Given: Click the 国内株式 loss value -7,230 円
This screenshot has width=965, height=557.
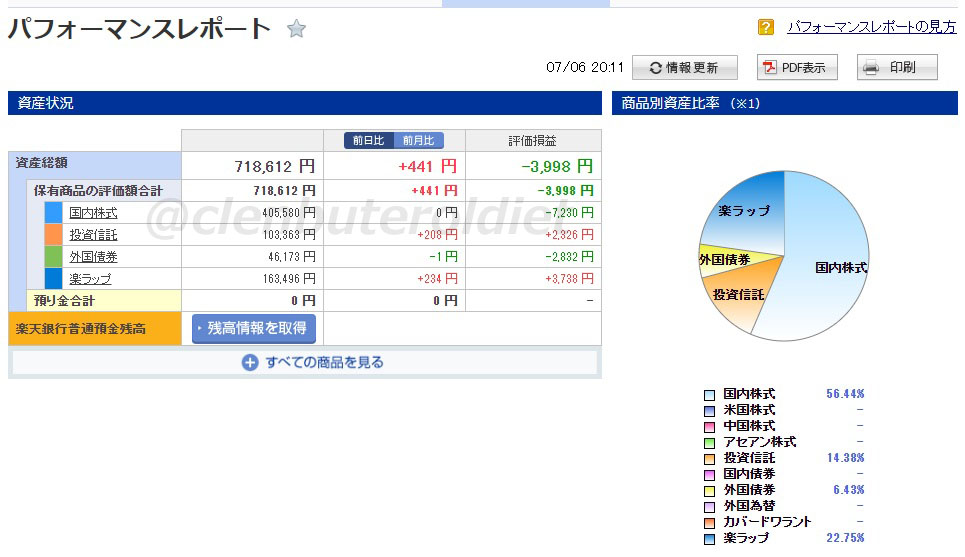Looking at the screenshot, I should (x=569, y=213).
